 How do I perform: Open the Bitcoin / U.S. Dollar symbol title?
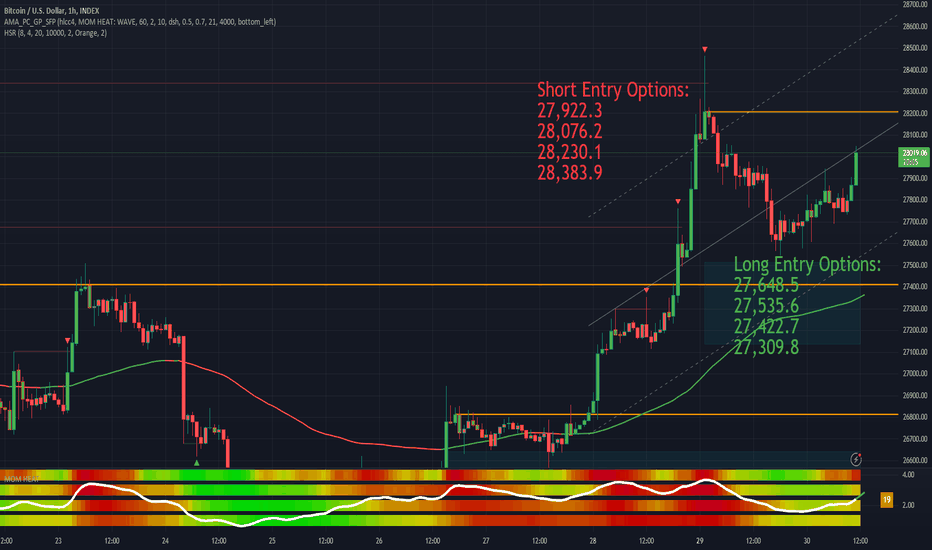point(52,11)
